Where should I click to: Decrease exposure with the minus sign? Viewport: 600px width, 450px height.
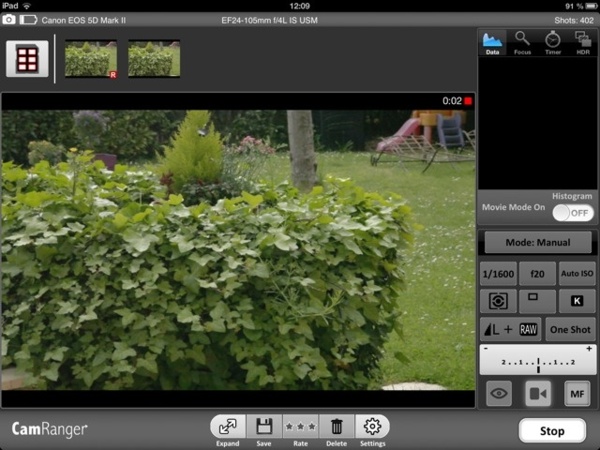(x=486, y=349)
